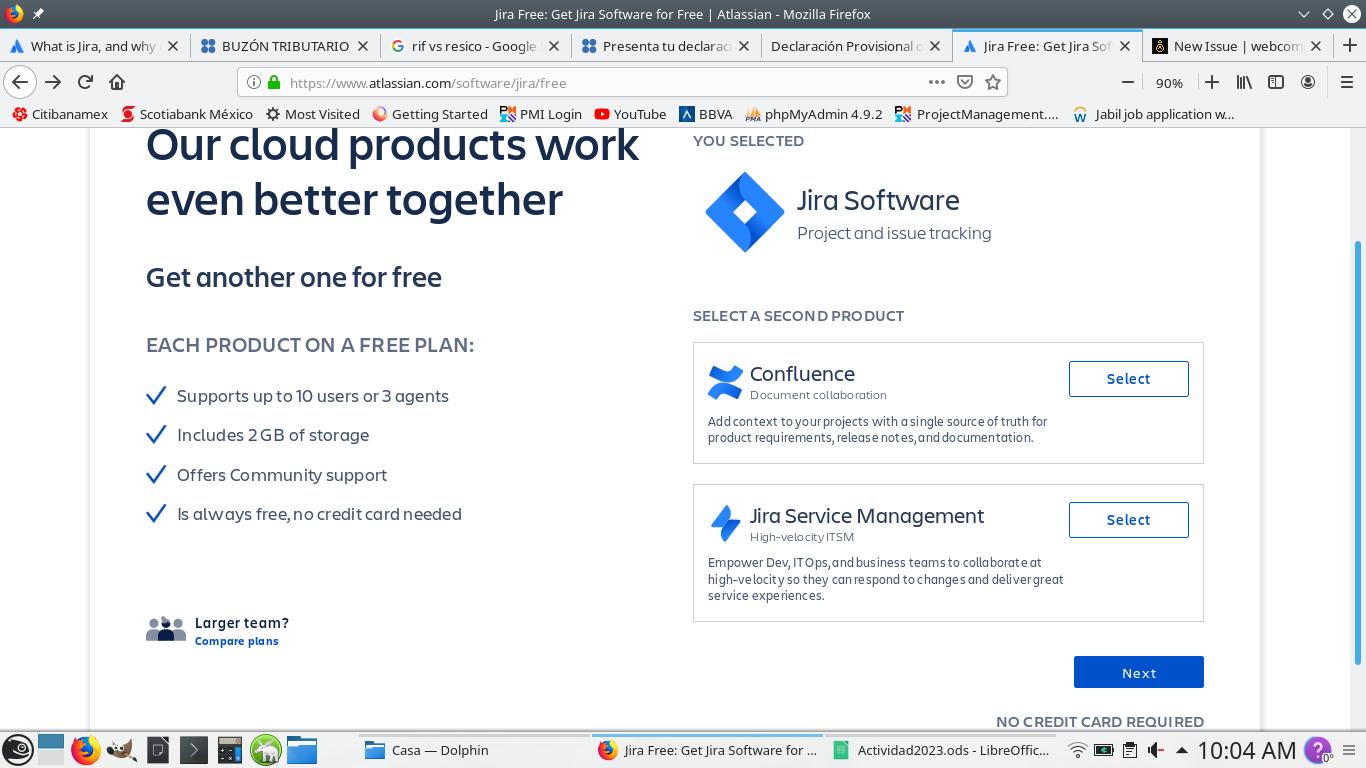Open the phpMyAdmin 4.9.2 bookmark
Viewport: 1366px width, 768px height.
[813, 114]
